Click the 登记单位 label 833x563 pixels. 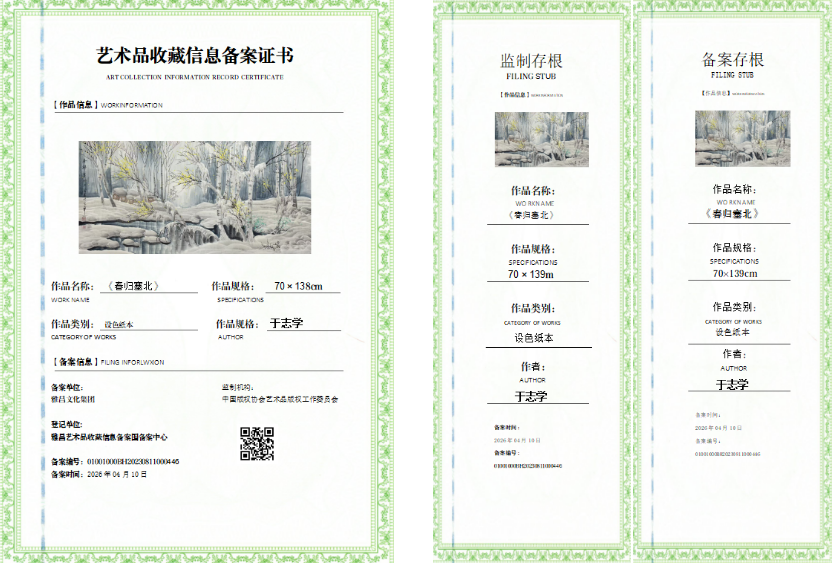coord(66,424)
